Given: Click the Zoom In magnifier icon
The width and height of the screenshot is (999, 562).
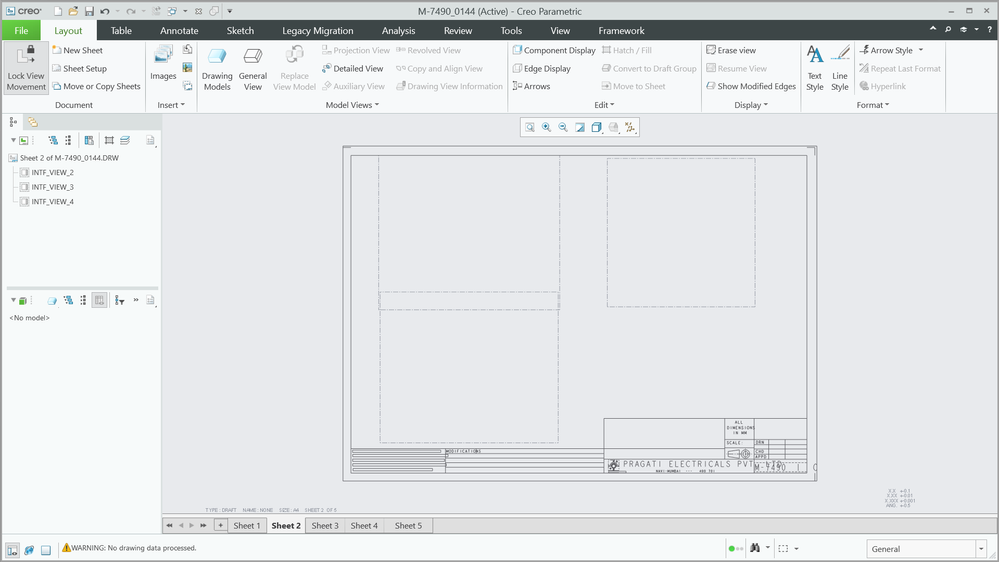Looking at the screenshot, I should pos(546,127).
